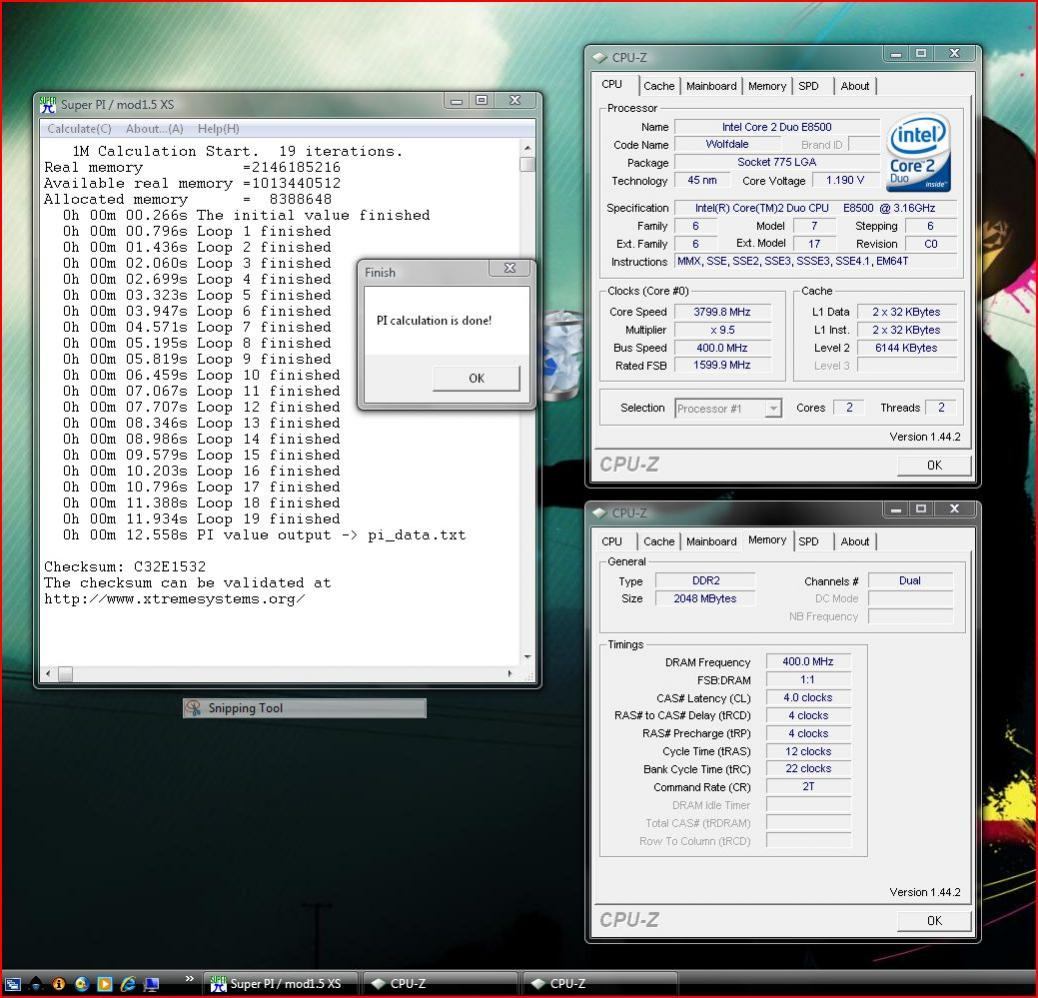1038x998 pixels.
Task: Click the first CPU-Z taskbar button
Action: click(440, 984)
